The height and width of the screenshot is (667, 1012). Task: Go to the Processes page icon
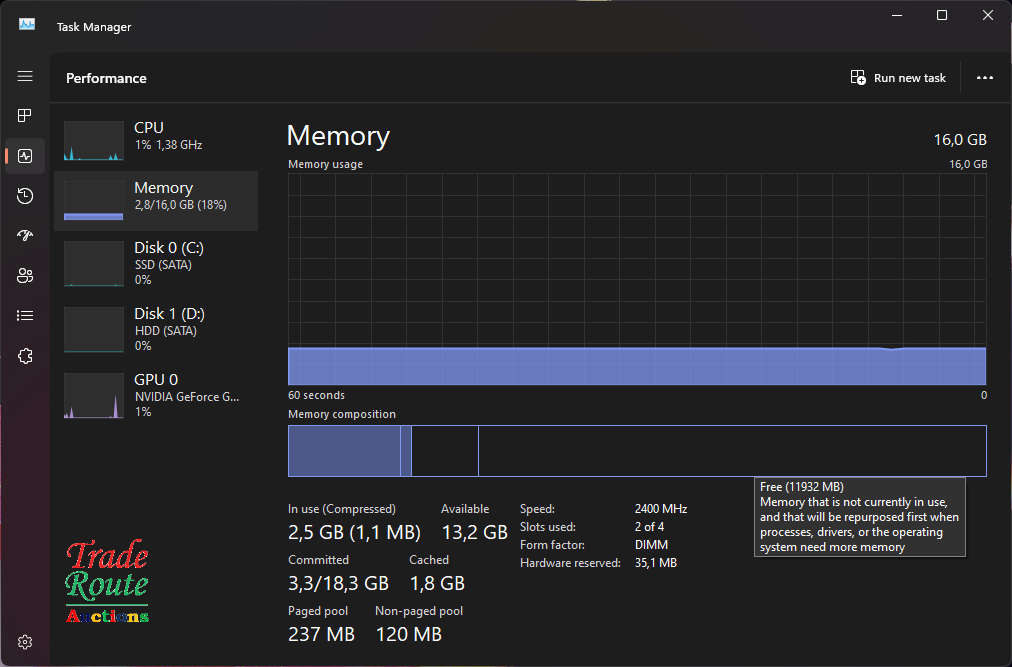(25, 116)
